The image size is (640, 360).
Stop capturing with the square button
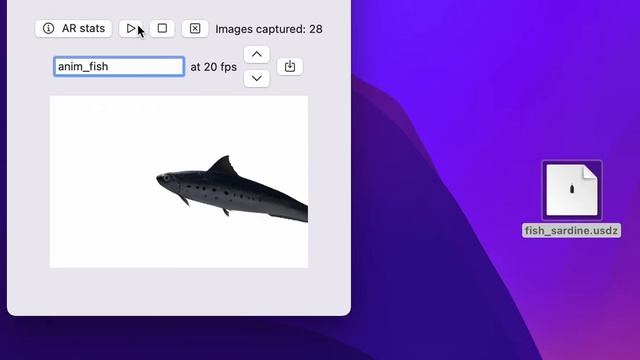point(162,29)
